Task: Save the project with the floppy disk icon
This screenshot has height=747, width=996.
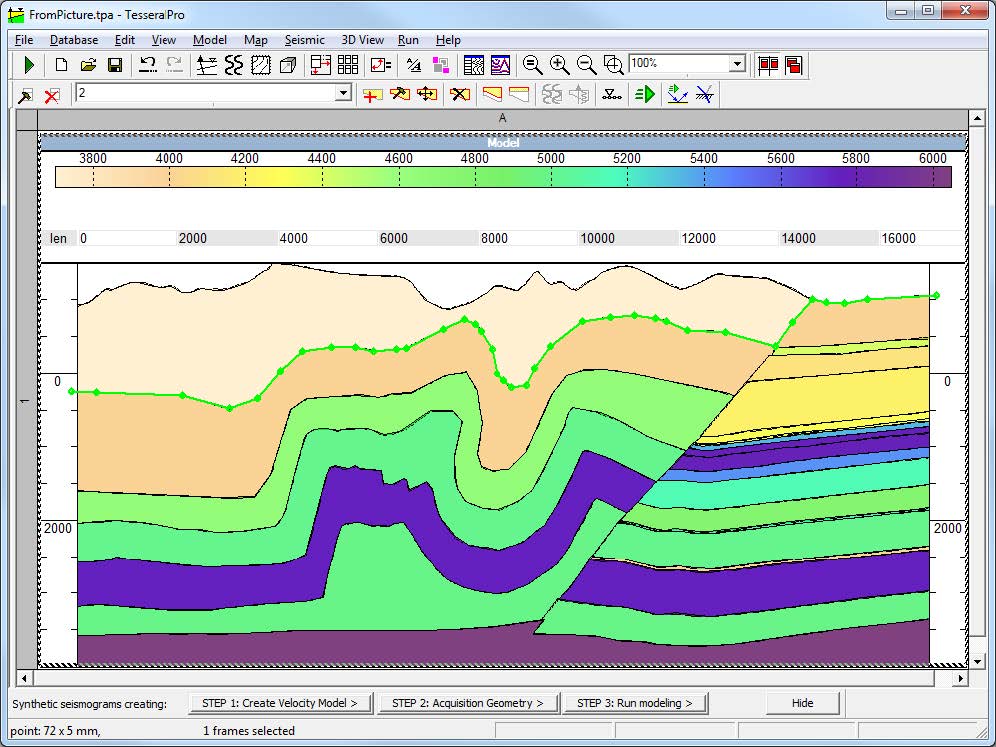Action: 115,65
